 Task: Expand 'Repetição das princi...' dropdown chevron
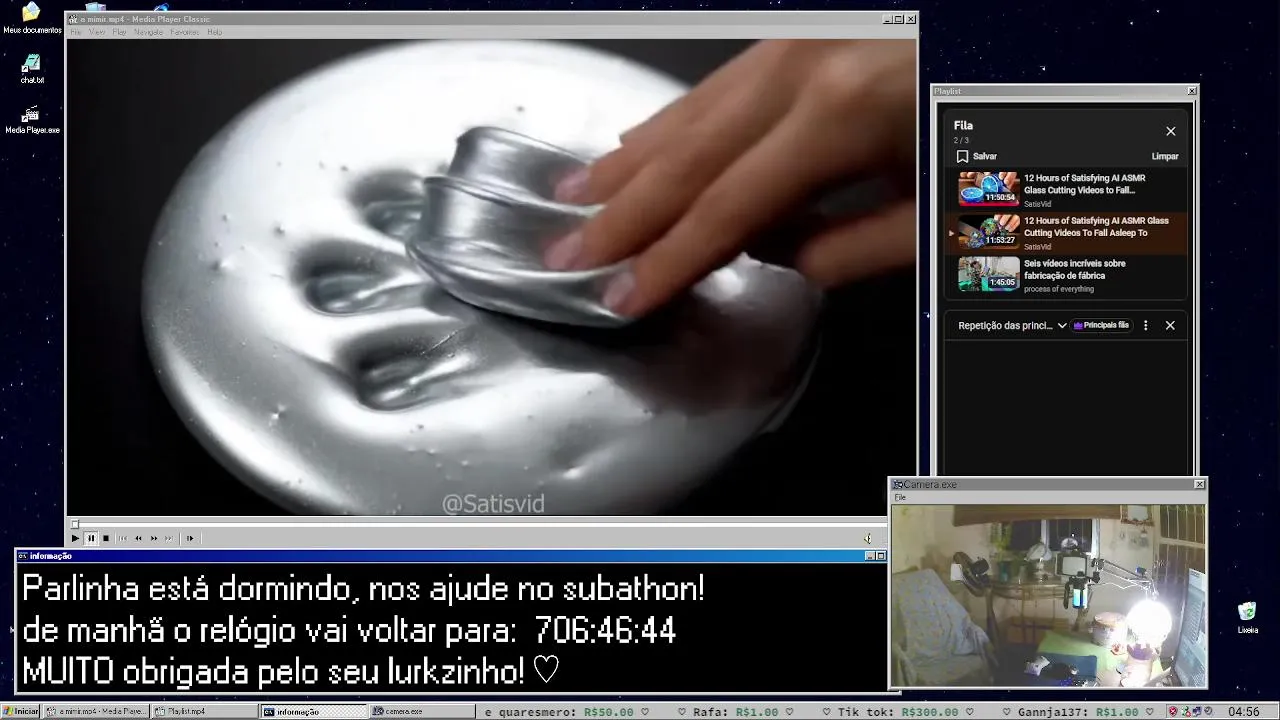pyautogui.click(x=1062, y=325)
